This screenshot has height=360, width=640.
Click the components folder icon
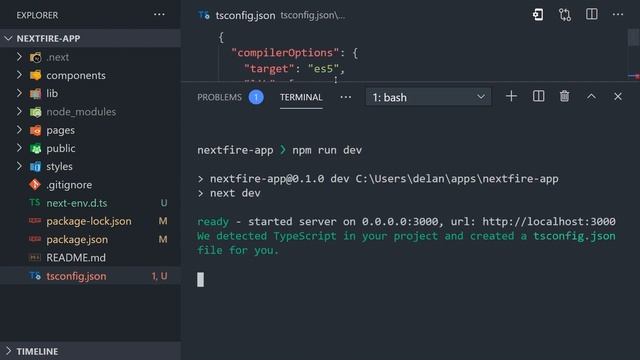click(36, 75)
